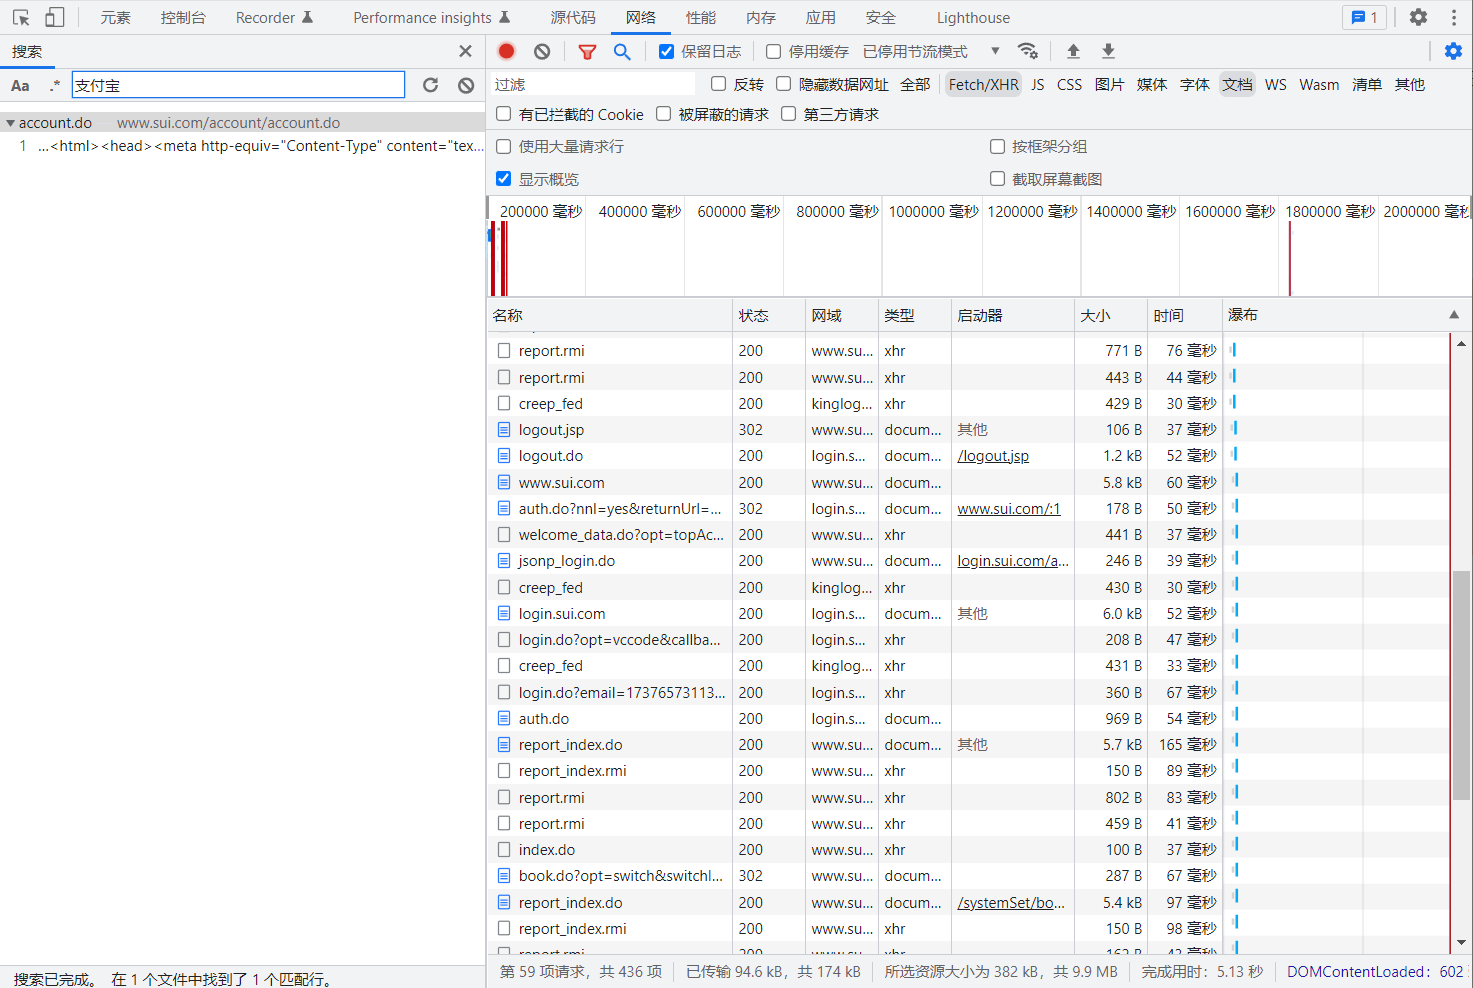Stop recording network log with red button

tap(506, 51)
